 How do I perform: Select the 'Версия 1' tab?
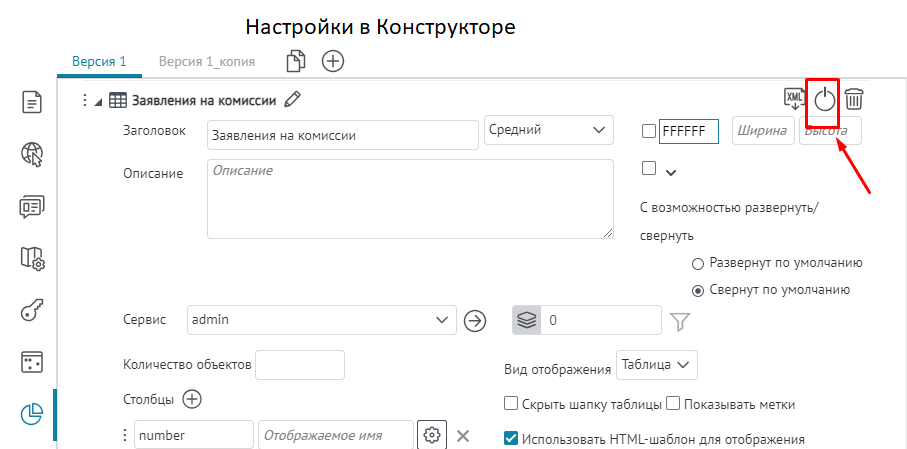[99, 61]
